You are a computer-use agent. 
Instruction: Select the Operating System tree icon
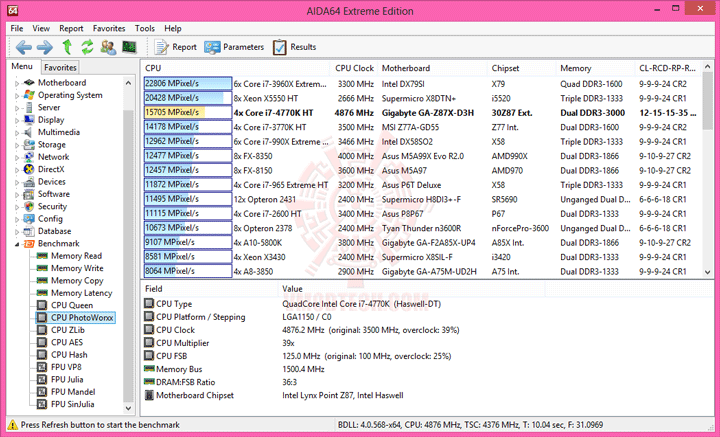[x=29, y=95]
